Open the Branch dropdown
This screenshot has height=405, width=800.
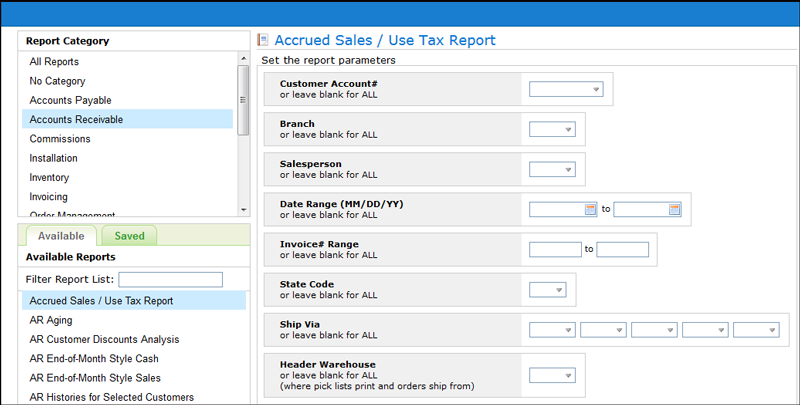(552, 129)
